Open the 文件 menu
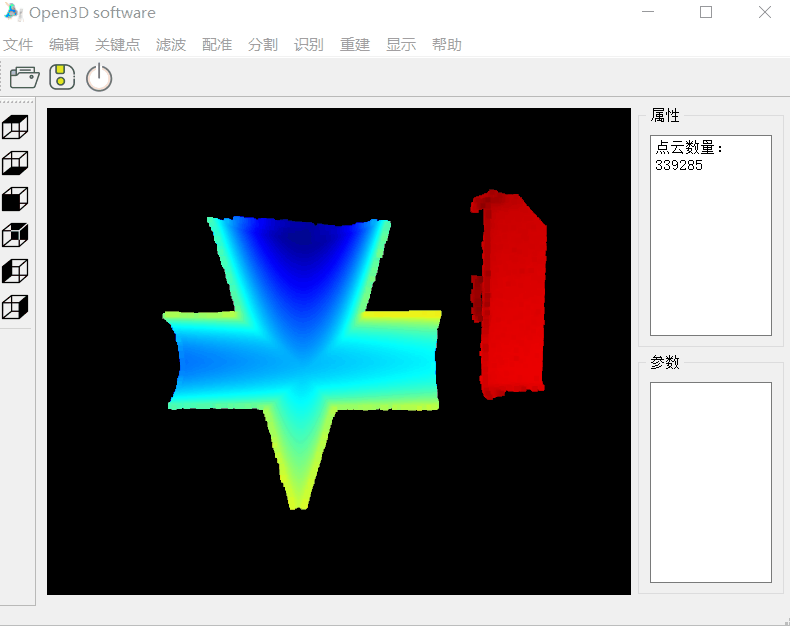 18,44
